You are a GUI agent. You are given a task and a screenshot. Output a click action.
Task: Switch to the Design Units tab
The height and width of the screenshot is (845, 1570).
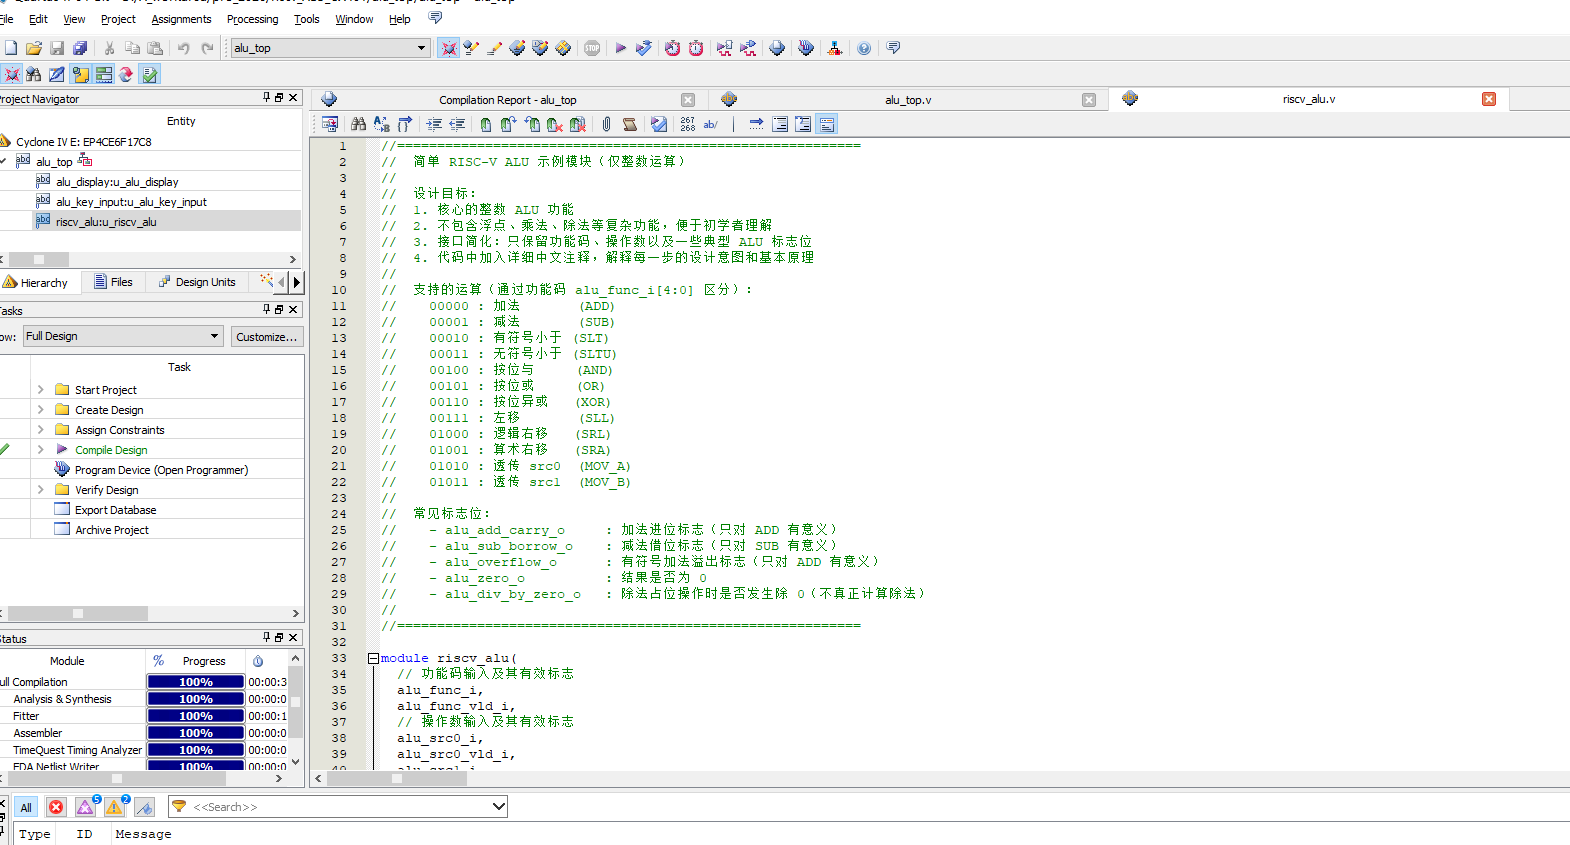pos(197,282)
